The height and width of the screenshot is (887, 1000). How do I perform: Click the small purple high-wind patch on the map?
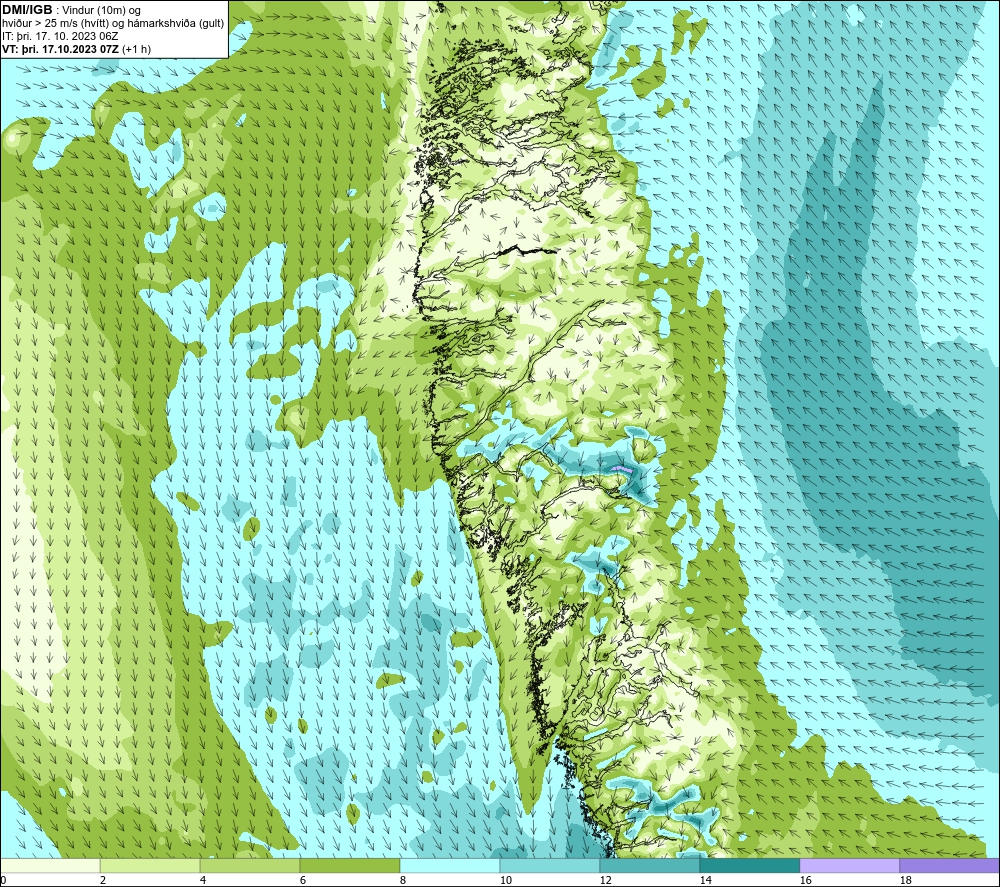[621, 469]
